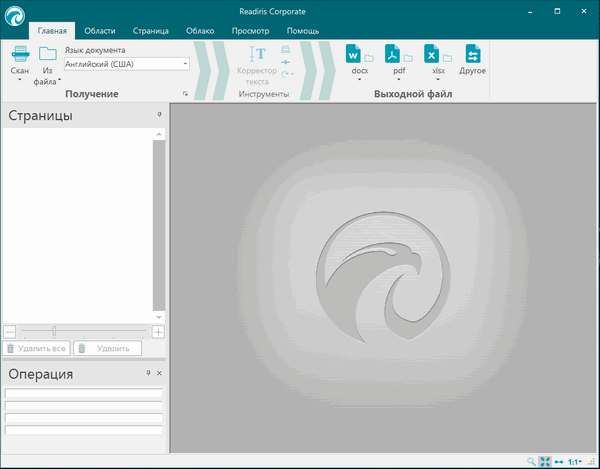Open the Язык документа language combo box
This screenshot has height=469, width=600.
127,64
